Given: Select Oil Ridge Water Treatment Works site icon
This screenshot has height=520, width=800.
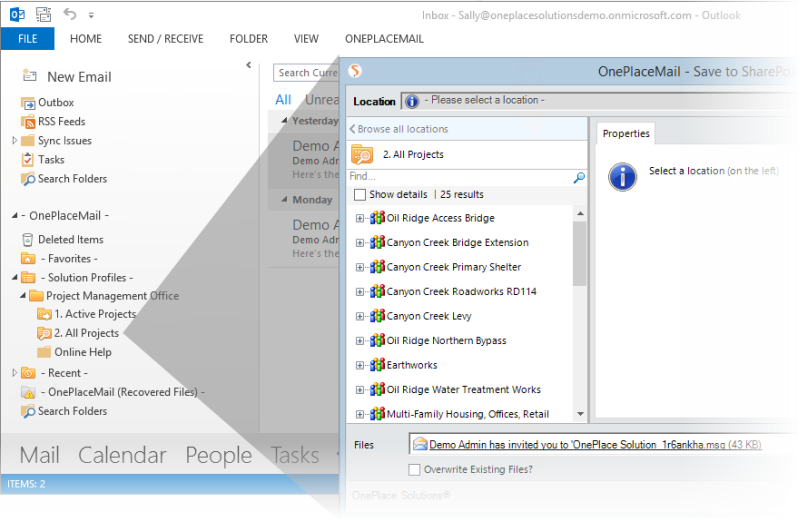Looking at the screenshot, I should [x=377, y=389].
